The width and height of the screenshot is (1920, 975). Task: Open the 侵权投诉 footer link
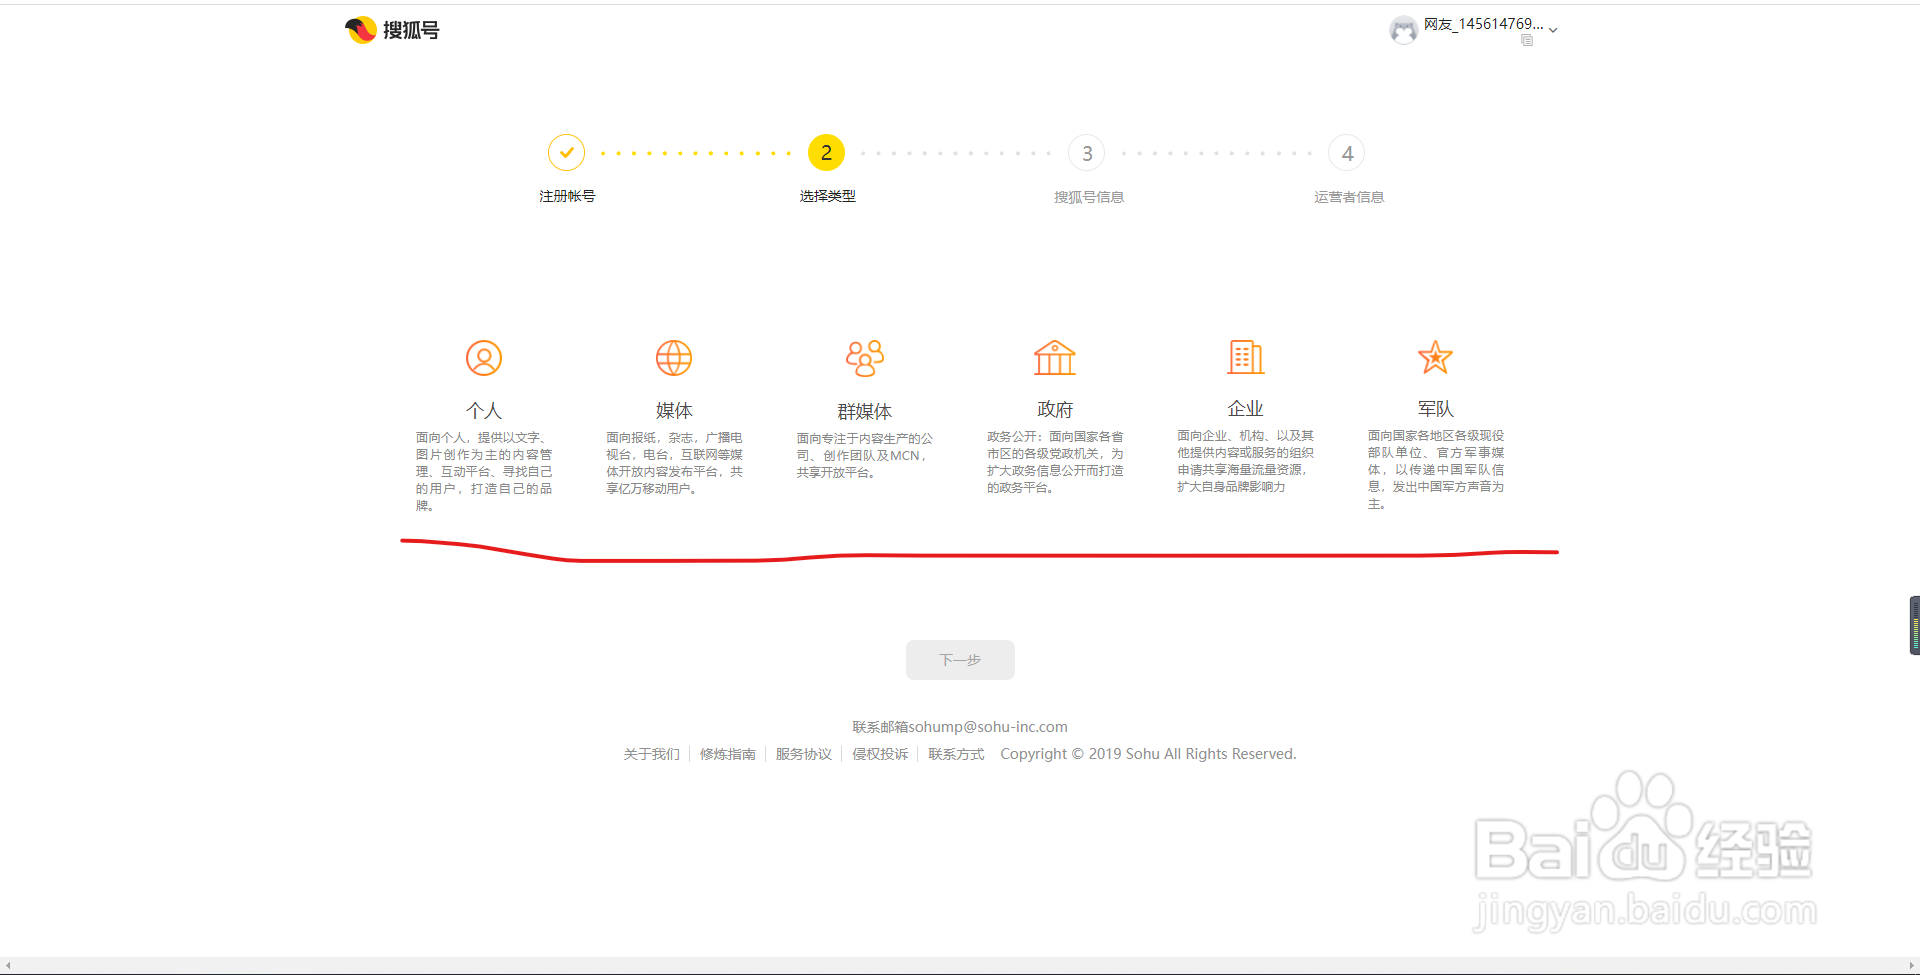coord(880,754)
